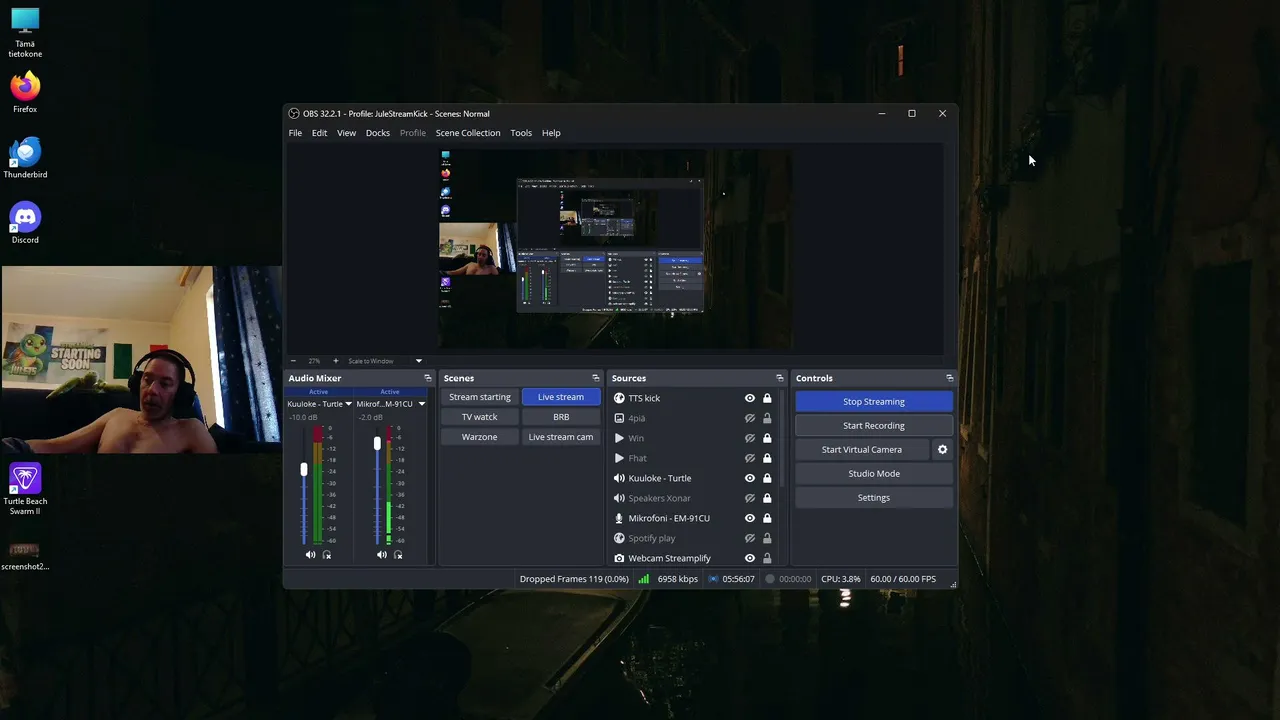Click the speaker icon of Kuuloke - Turtle source

(619, 478)
